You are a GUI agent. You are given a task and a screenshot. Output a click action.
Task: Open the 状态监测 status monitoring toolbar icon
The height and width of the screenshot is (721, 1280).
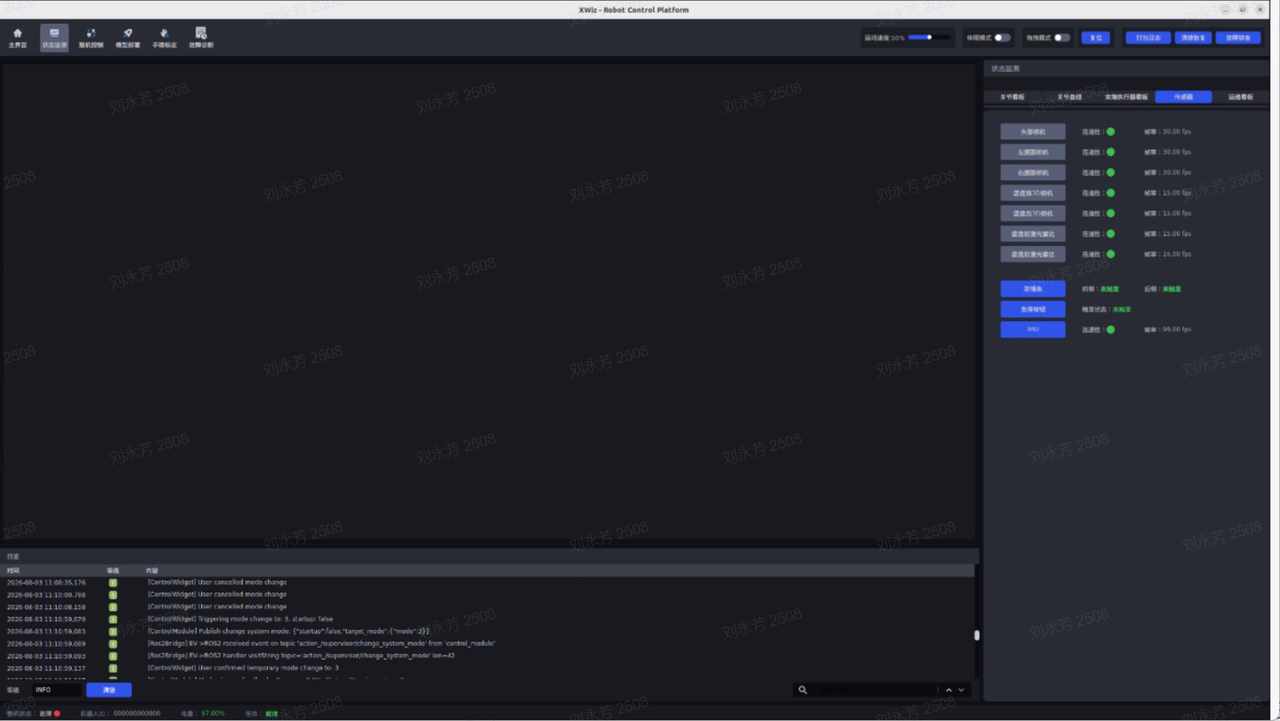[54, 38]
